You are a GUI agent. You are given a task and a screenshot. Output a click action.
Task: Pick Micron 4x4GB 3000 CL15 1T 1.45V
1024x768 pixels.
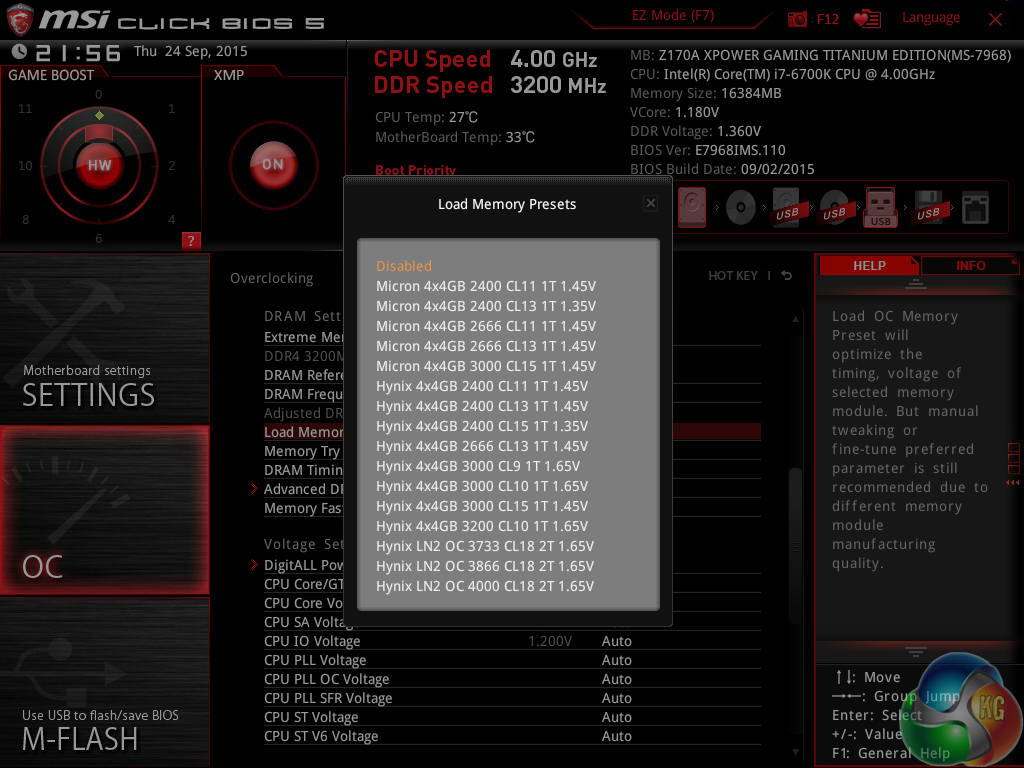pyautogui.click(x=486, y=366)
